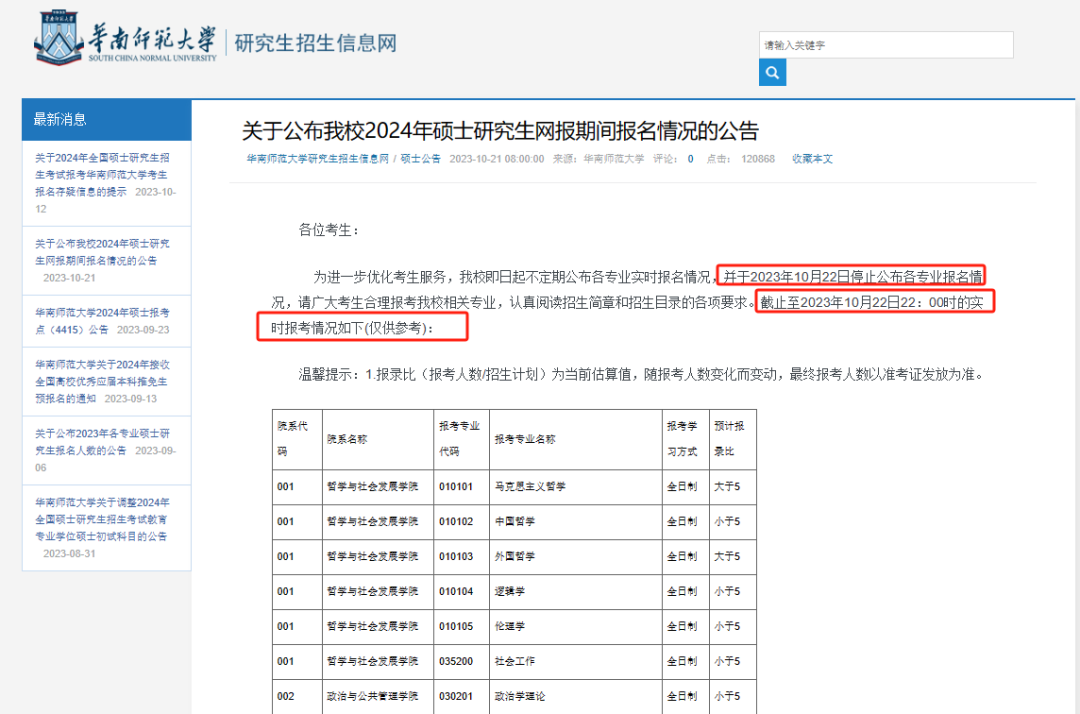Open news about 优秀应届本科推免生预报名
This screenshot has width=1080, height=714.
click(x=103, y=381)
